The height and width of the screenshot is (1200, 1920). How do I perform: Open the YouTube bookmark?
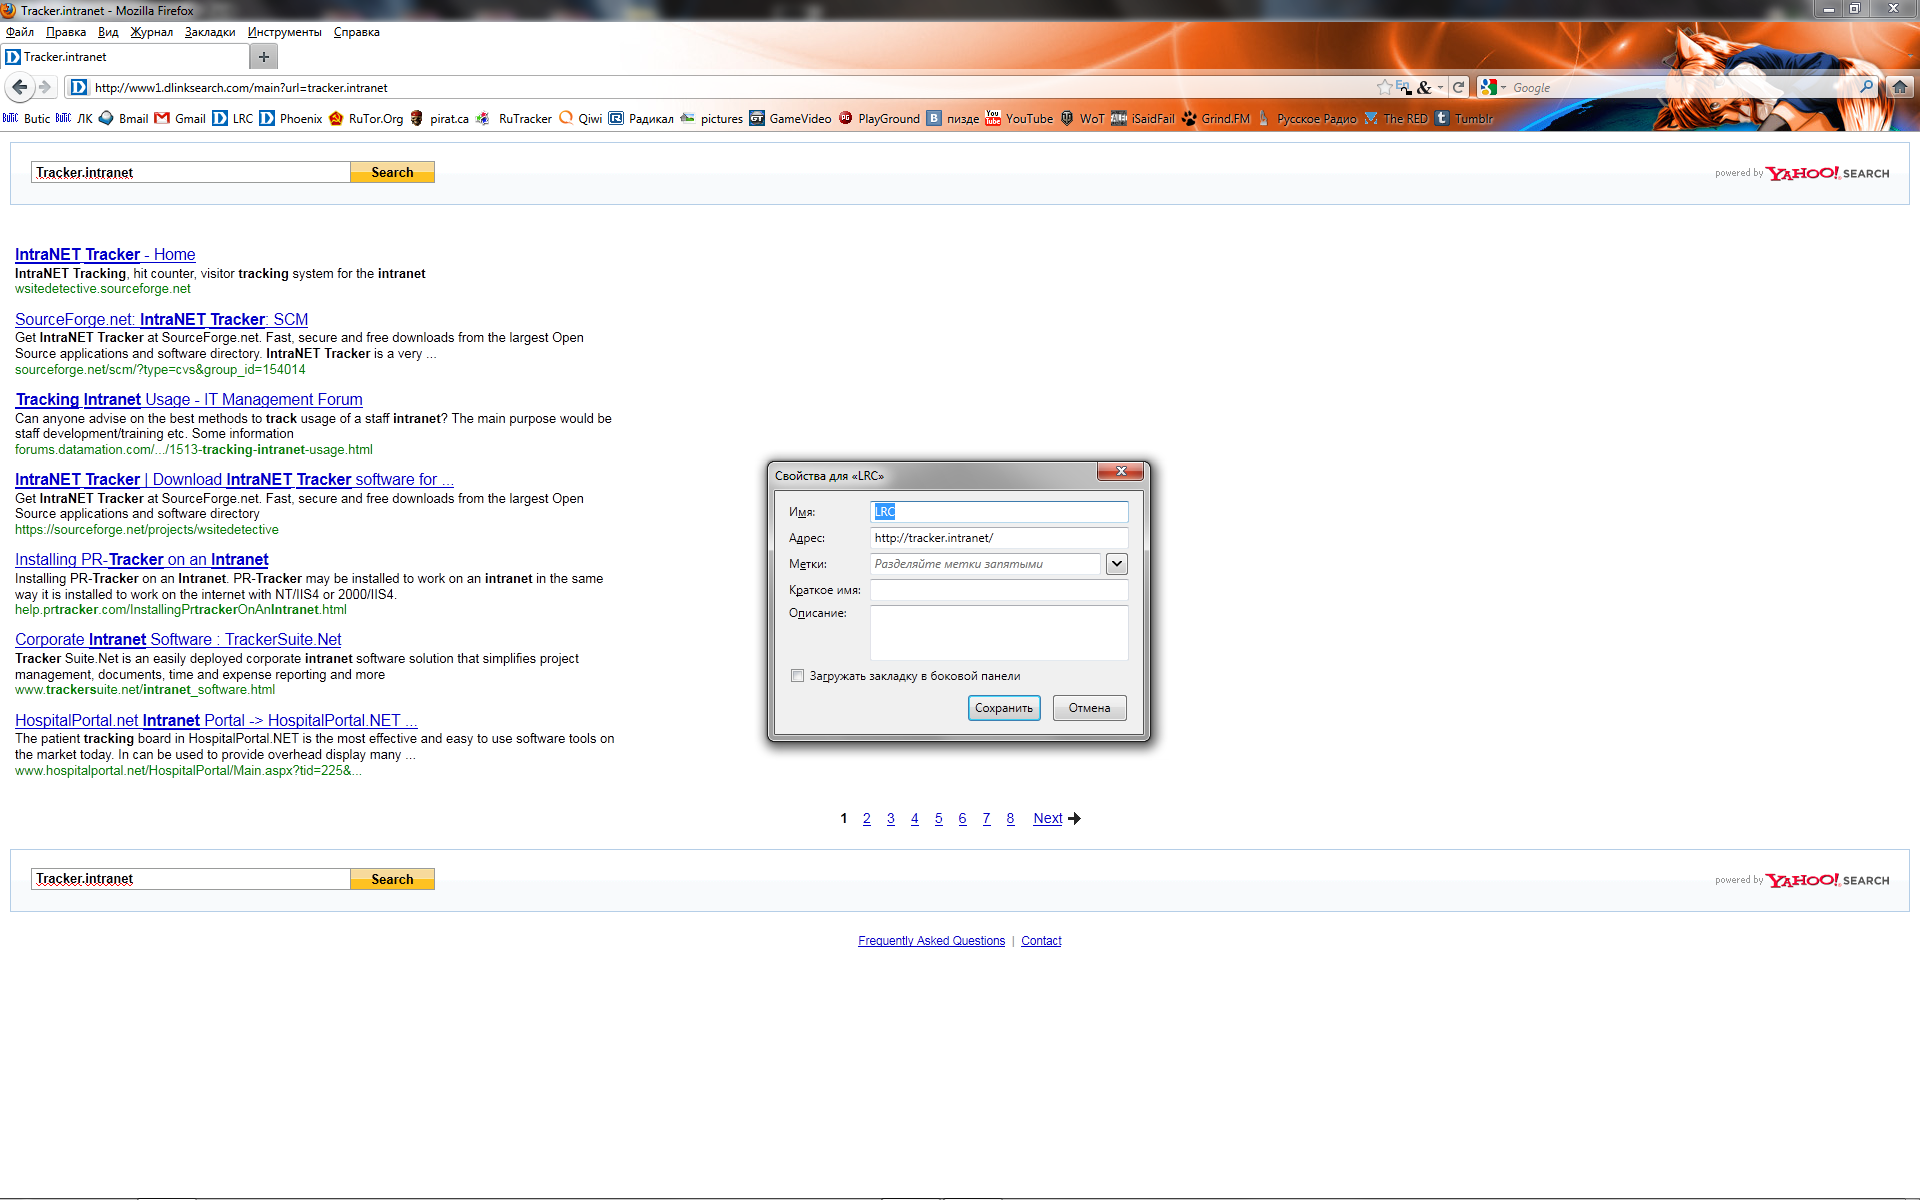1019,118
